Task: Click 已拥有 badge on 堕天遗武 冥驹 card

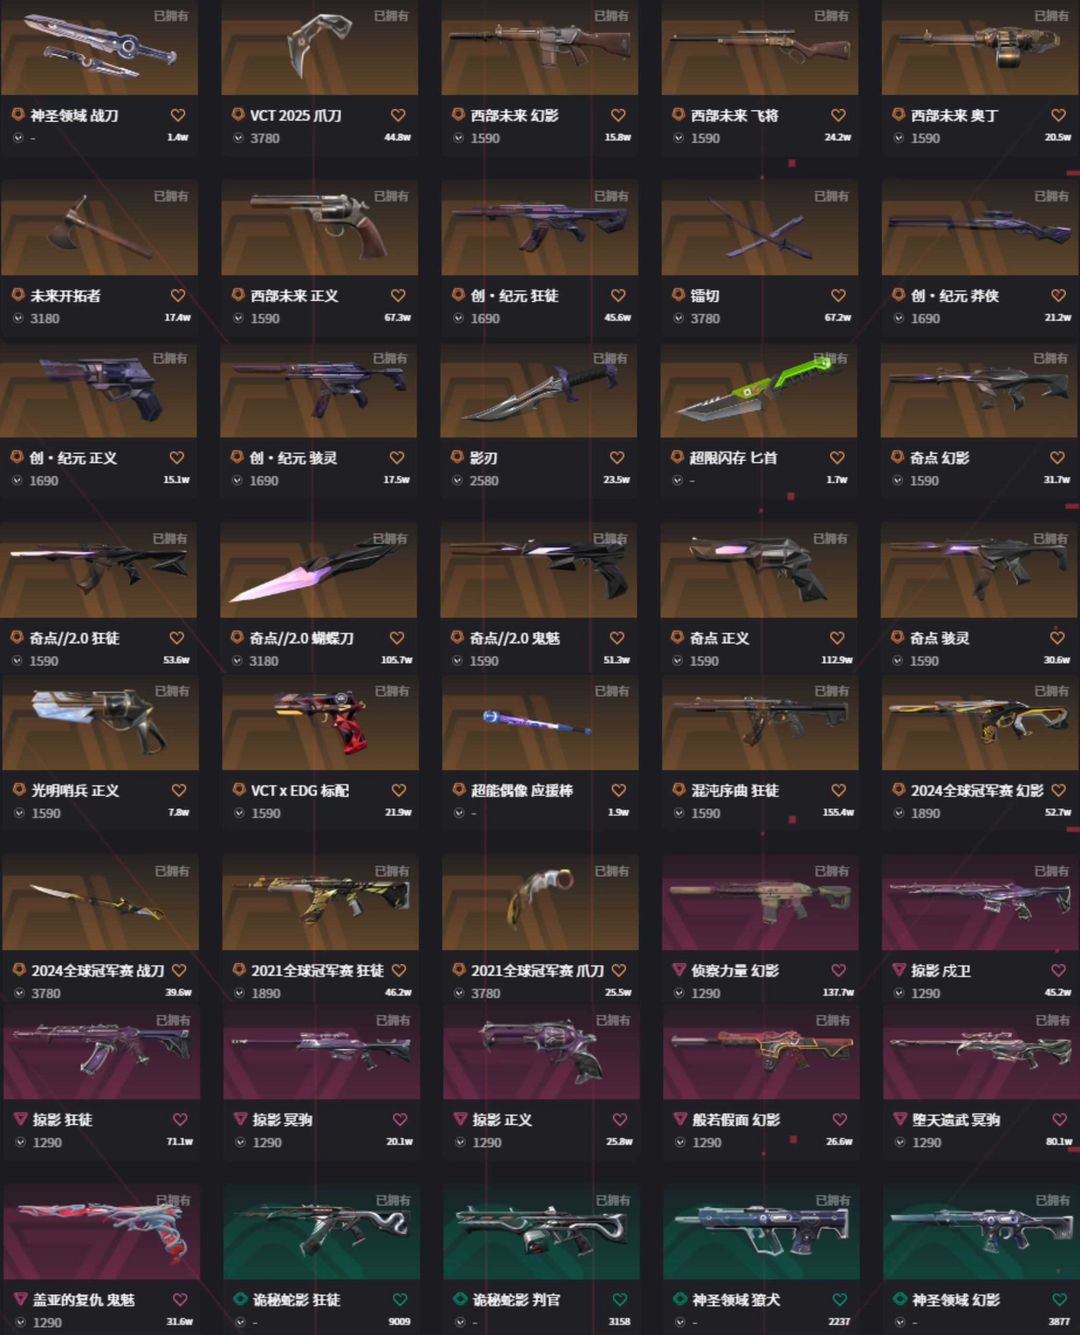Action: coord(1053,1020)
